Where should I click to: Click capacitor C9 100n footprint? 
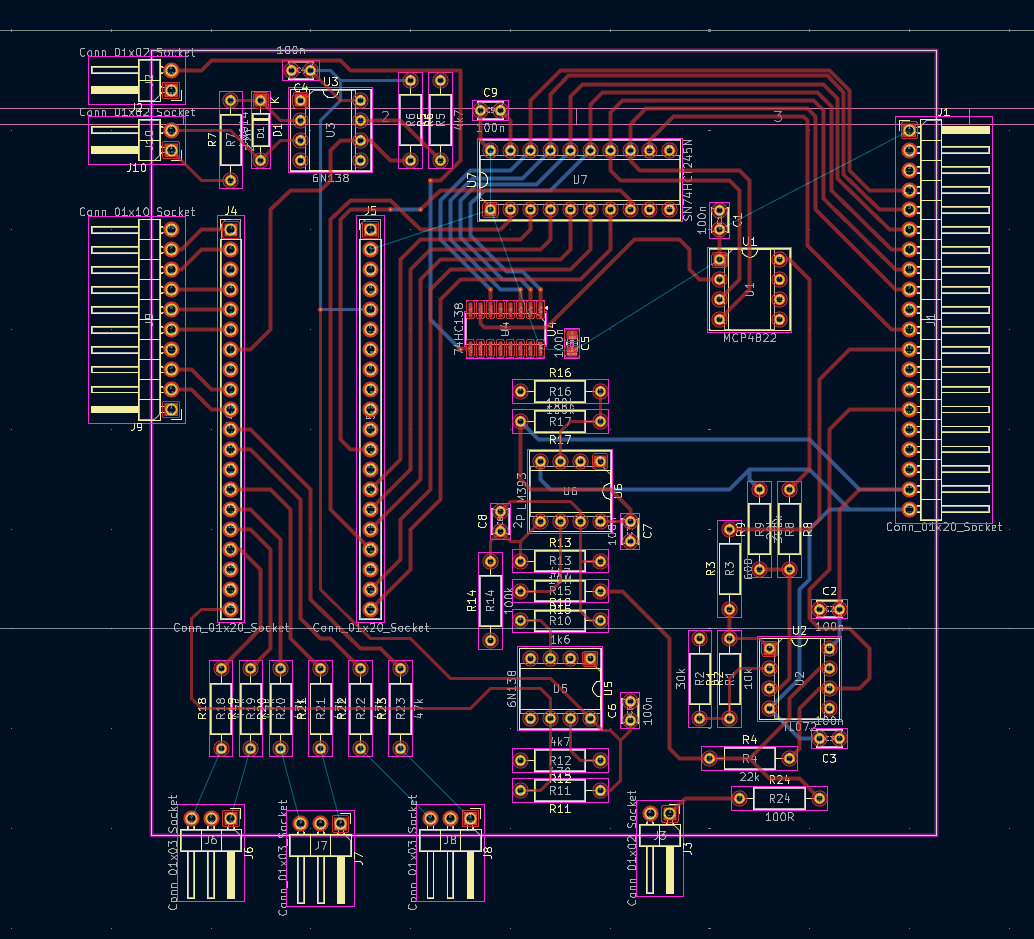click(x=490, y=110)
